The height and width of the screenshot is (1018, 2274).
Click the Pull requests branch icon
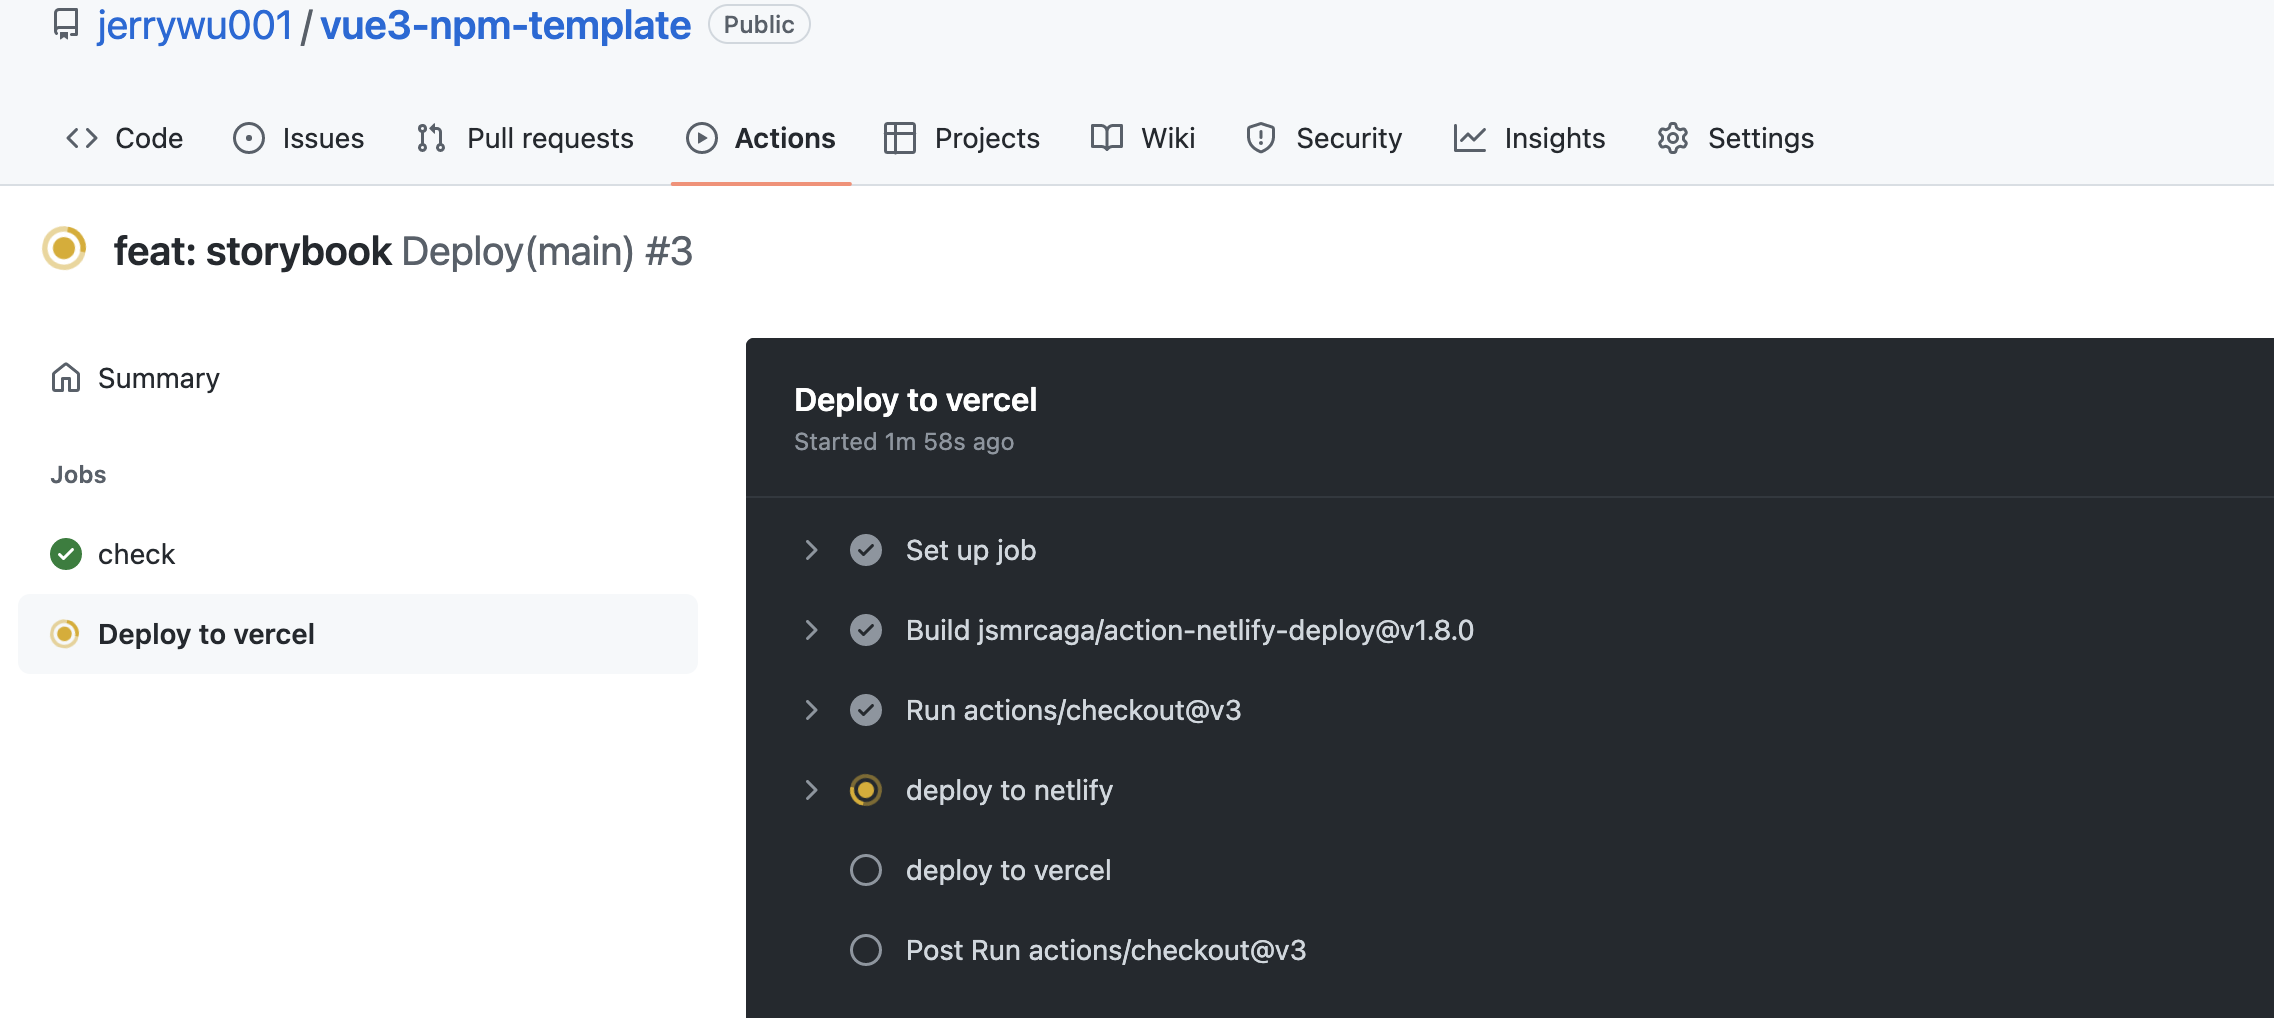(x=431, y=138)
